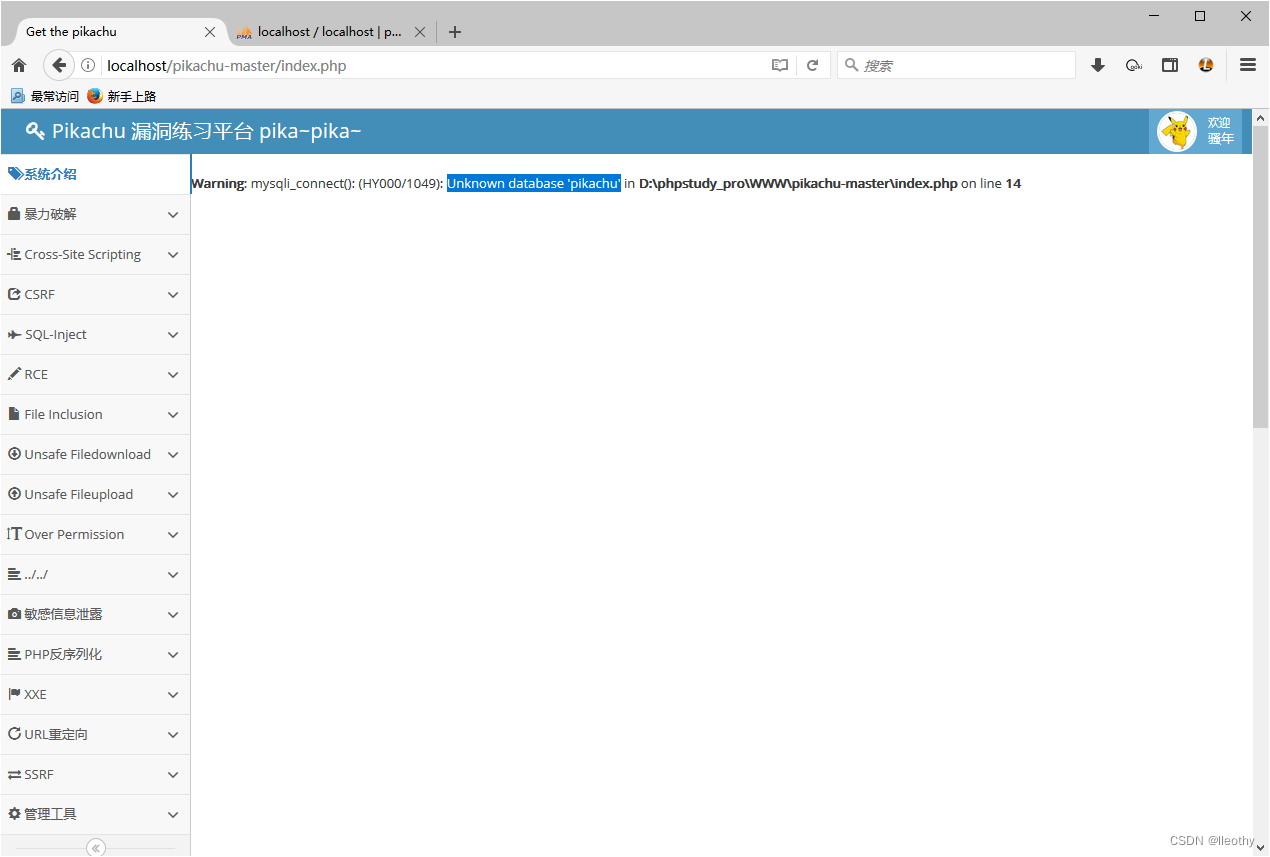
Task: Open the sidebar panel toolbar icon
Action: (1169, 66)
